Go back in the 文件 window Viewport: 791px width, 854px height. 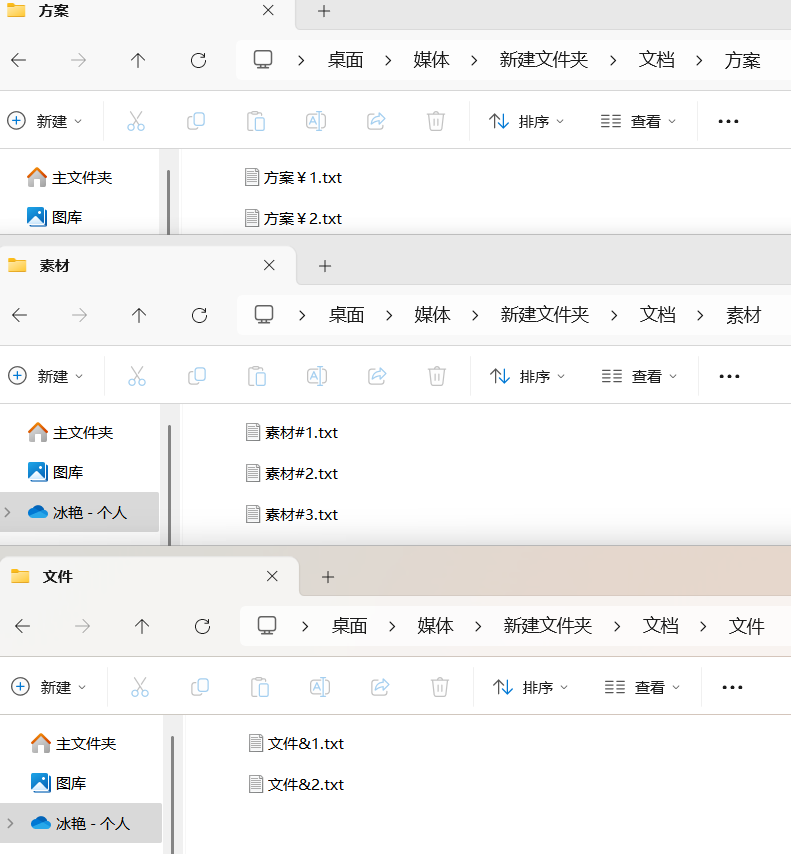coord(22,626)
